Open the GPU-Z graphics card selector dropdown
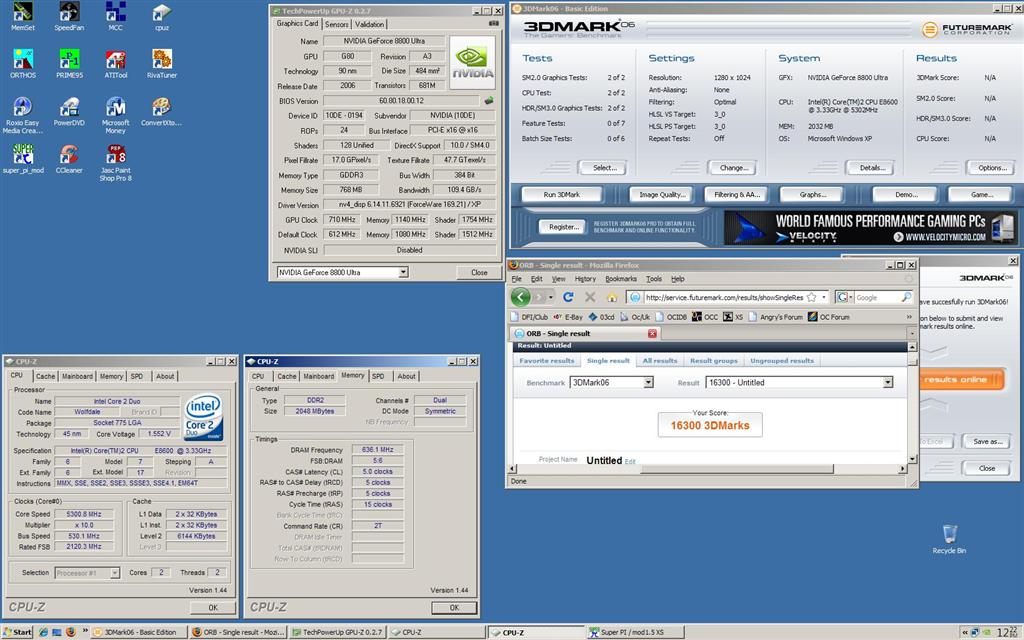This screenshot has height=640, width=1024. click(404, 272)
